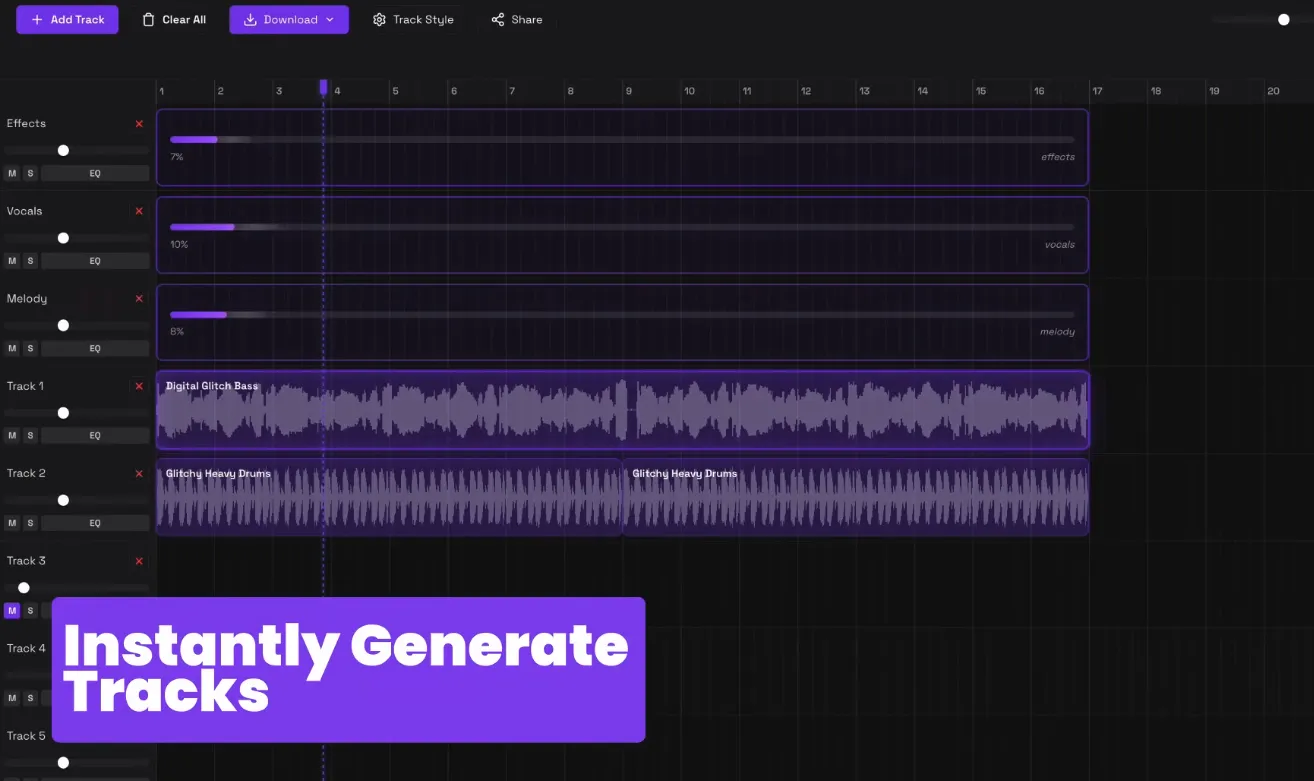Click the gear icon for Track Style
The image size is (1314, 781).
coord(379,20)
